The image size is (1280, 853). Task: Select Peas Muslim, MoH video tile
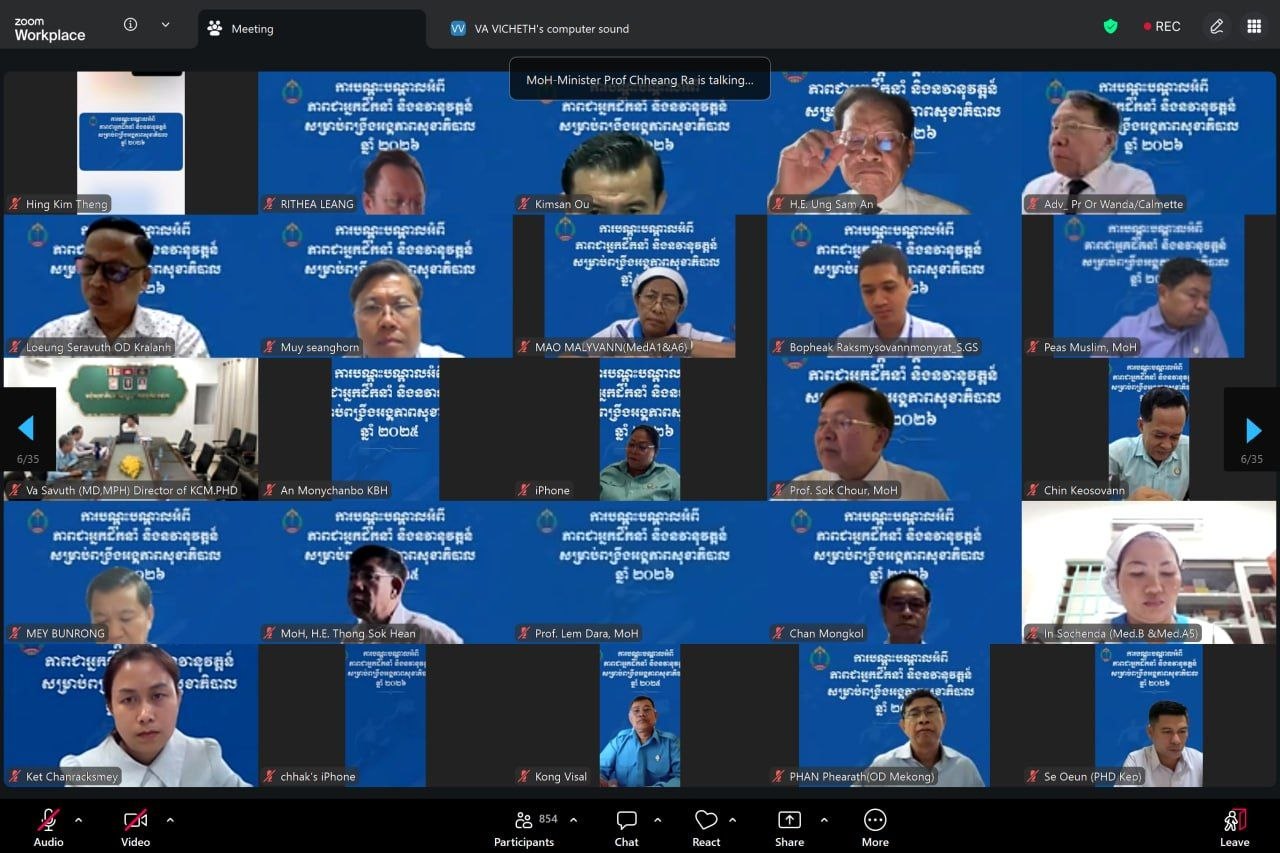click(x=1149, y=286)
